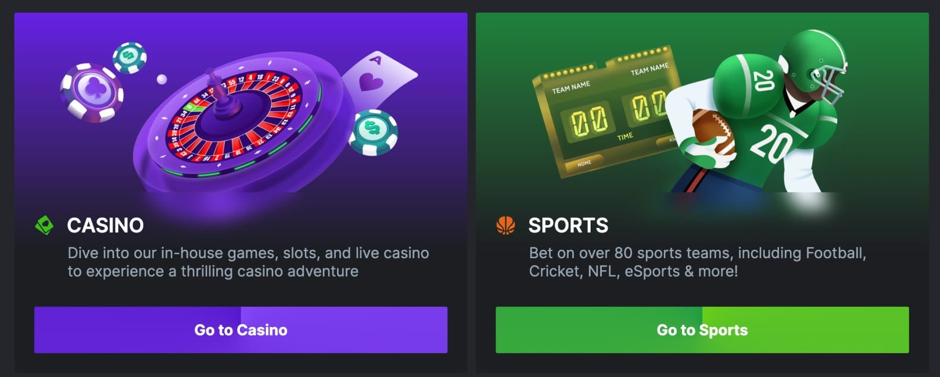This screenshot has width=940, height=377.
Task: Select the orange basketball sports icon
Action: click(505, 225)
